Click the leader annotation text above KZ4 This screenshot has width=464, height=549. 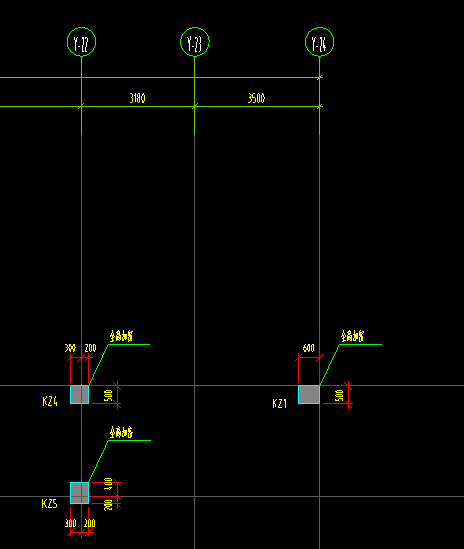pyautogui.click(x=121, y=336)
